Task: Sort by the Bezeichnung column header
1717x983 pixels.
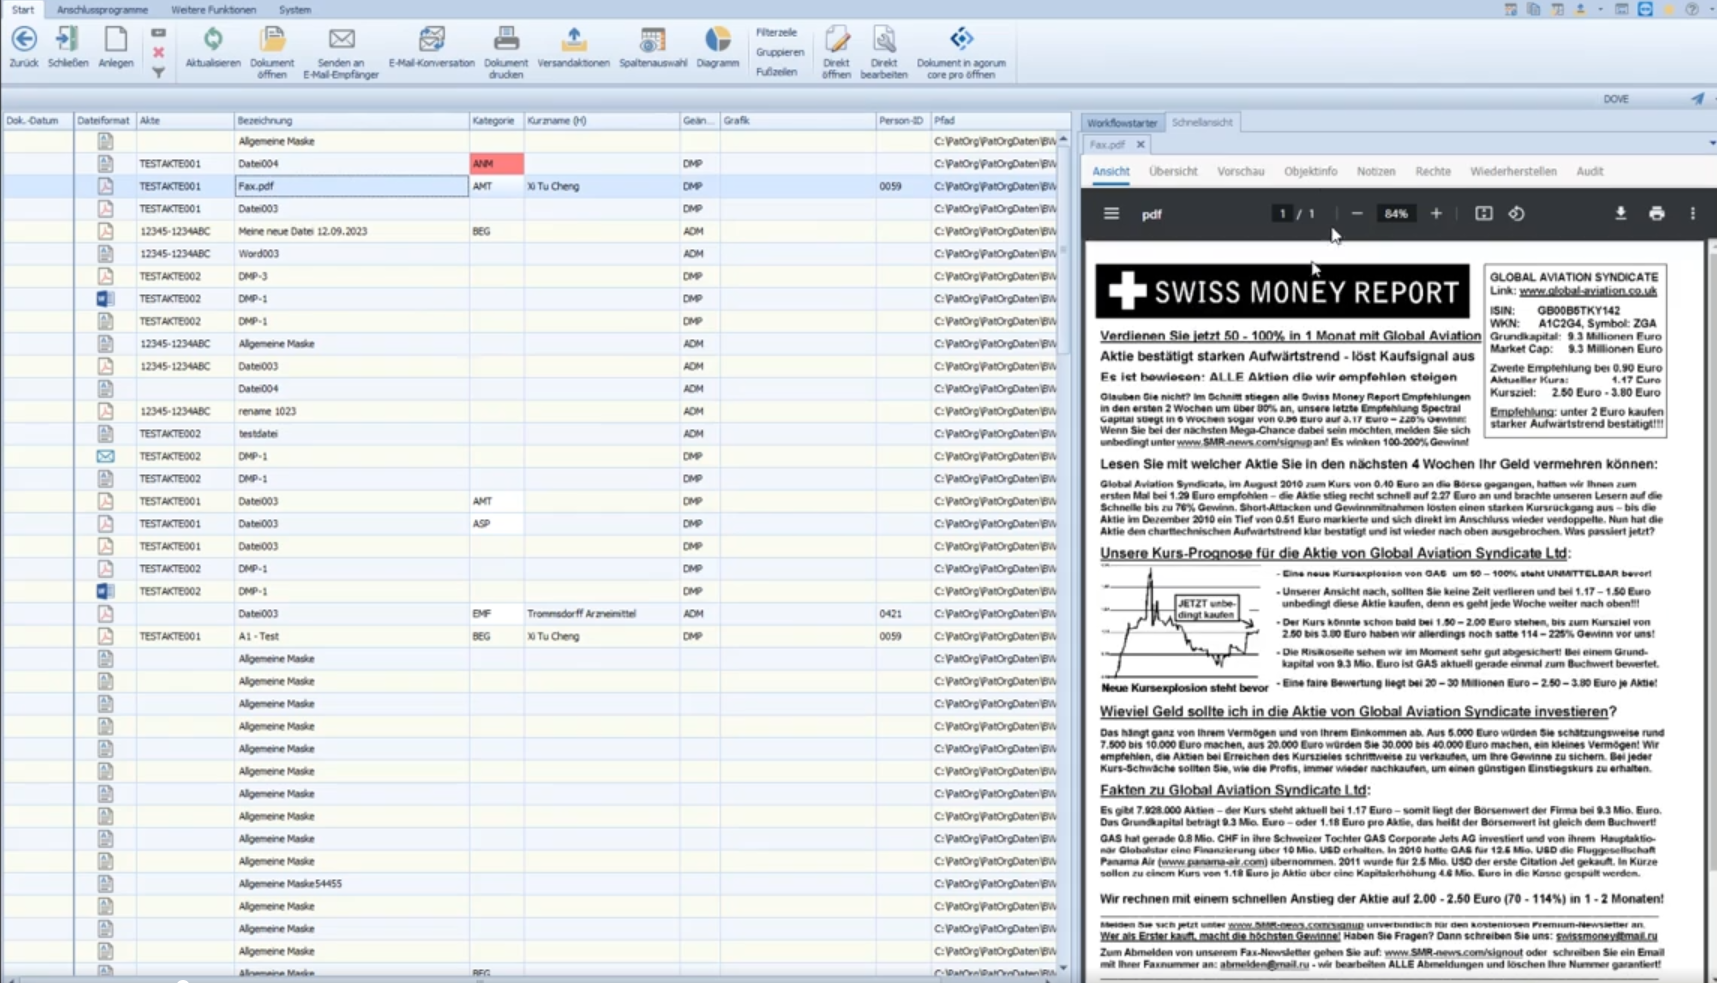Action: [351, 120]
